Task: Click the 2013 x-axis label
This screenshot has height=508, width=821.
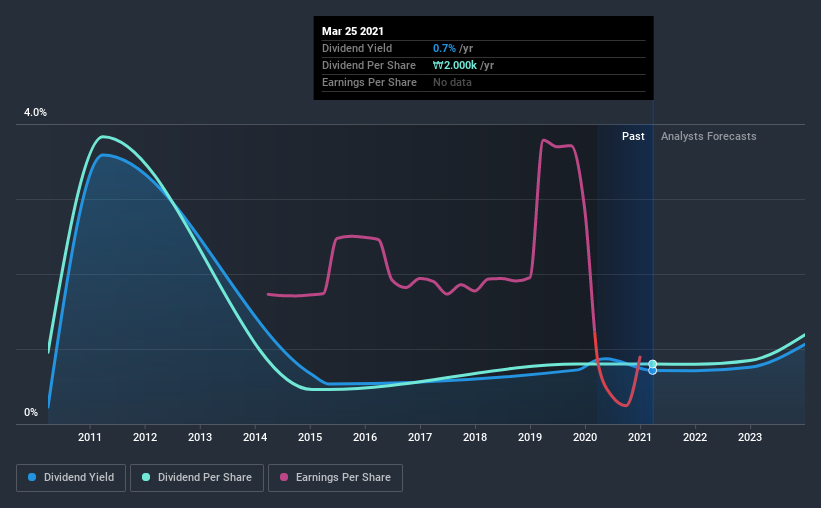Action: (200, 437)
